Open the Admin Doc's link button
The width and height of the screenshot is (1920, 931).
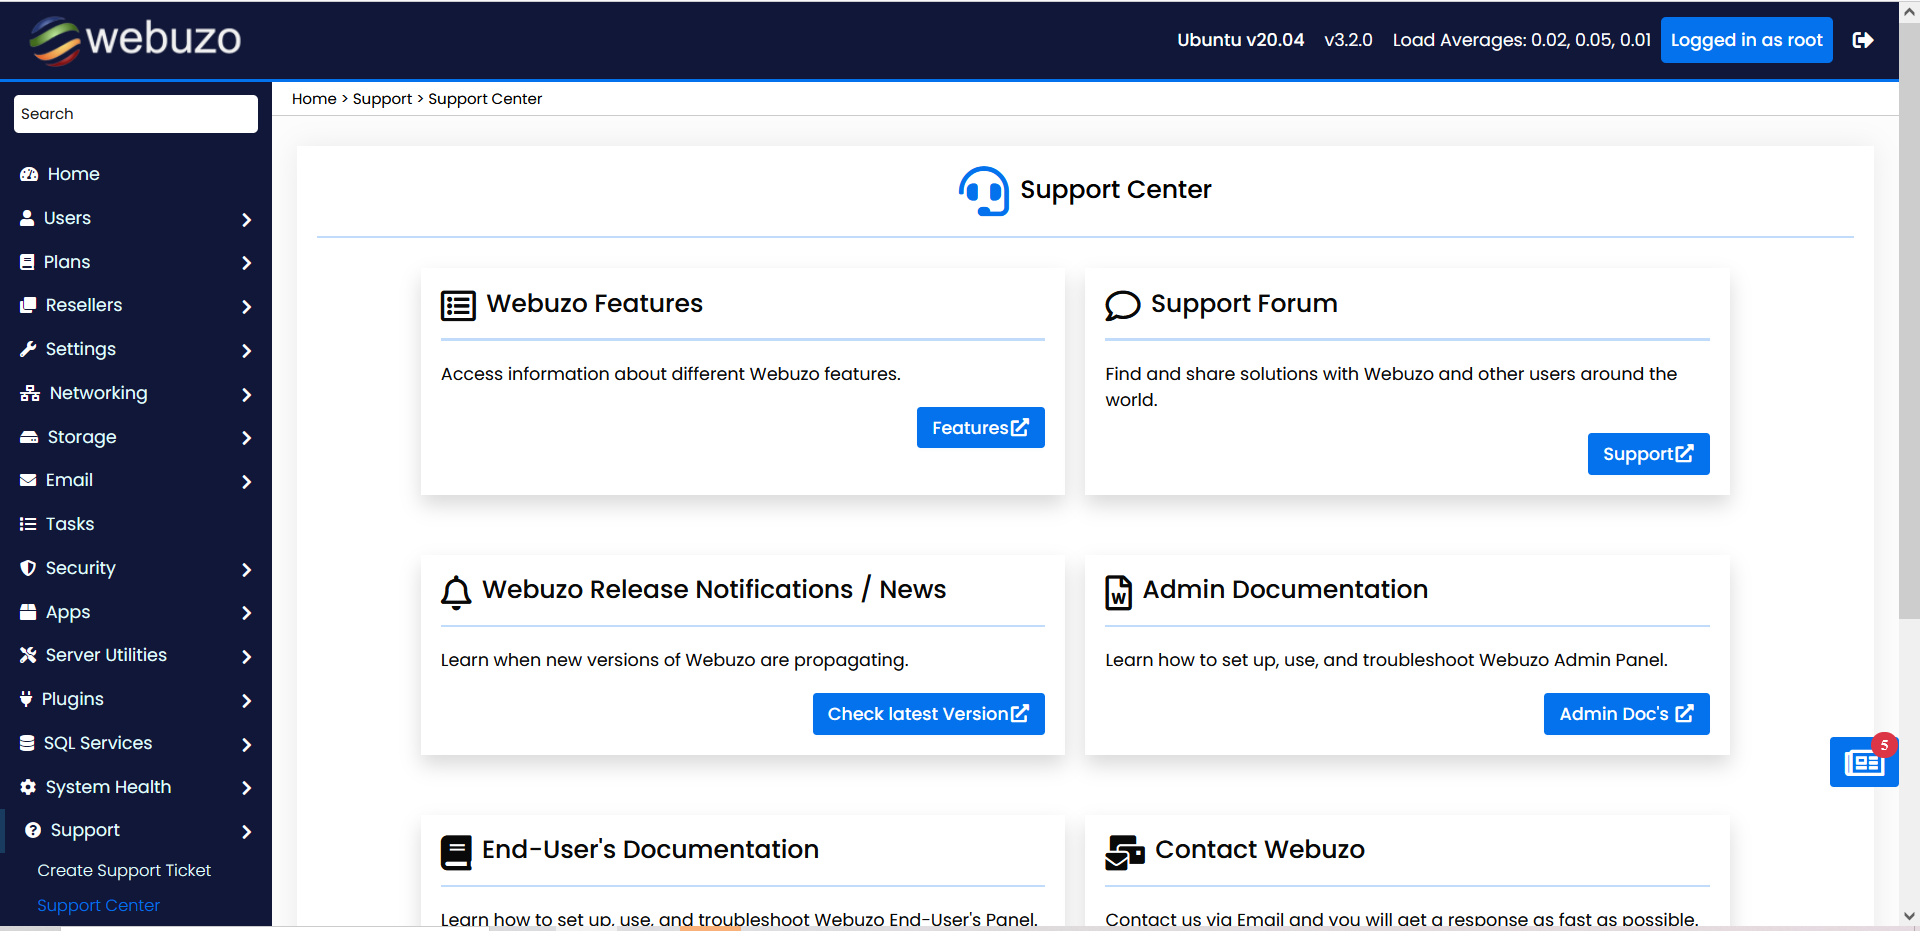tap(1625, 714)
